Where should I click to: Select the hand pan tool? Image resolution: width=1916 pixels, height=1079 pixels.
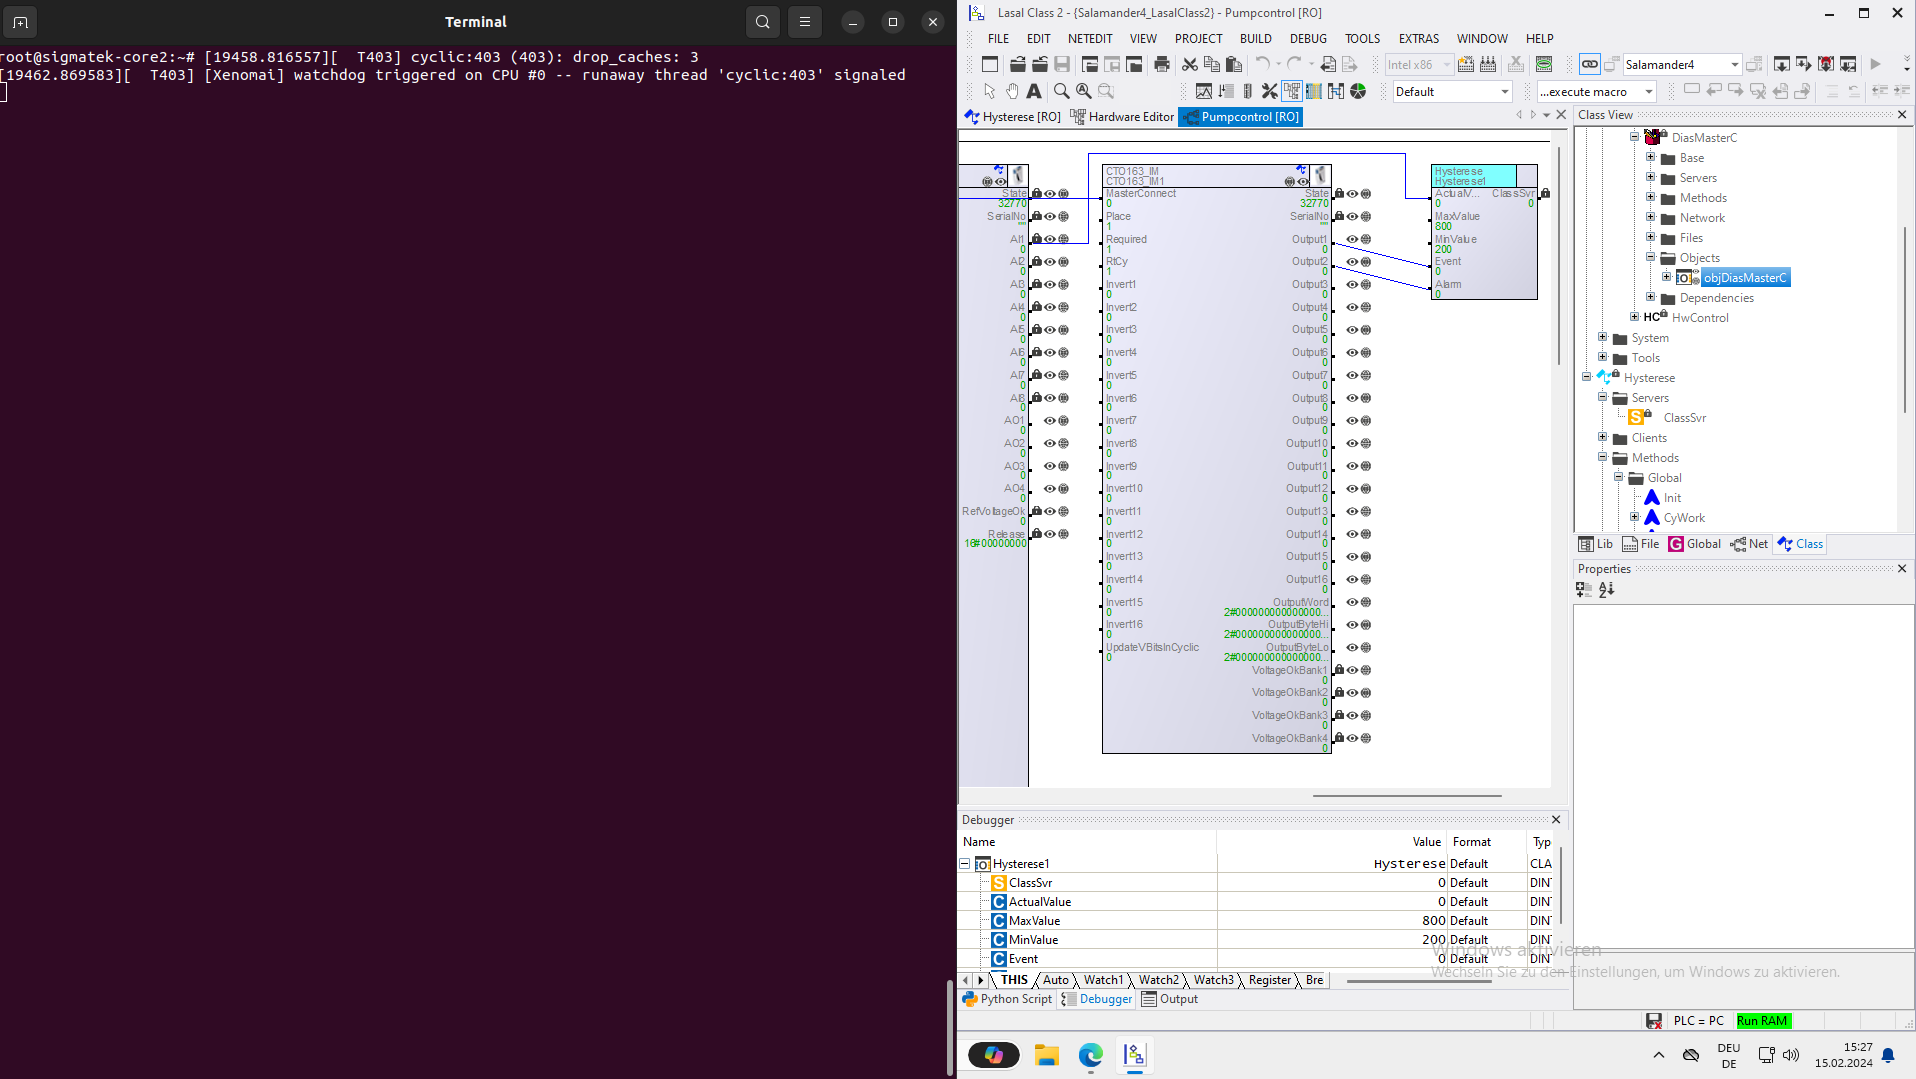point(1012,92)
